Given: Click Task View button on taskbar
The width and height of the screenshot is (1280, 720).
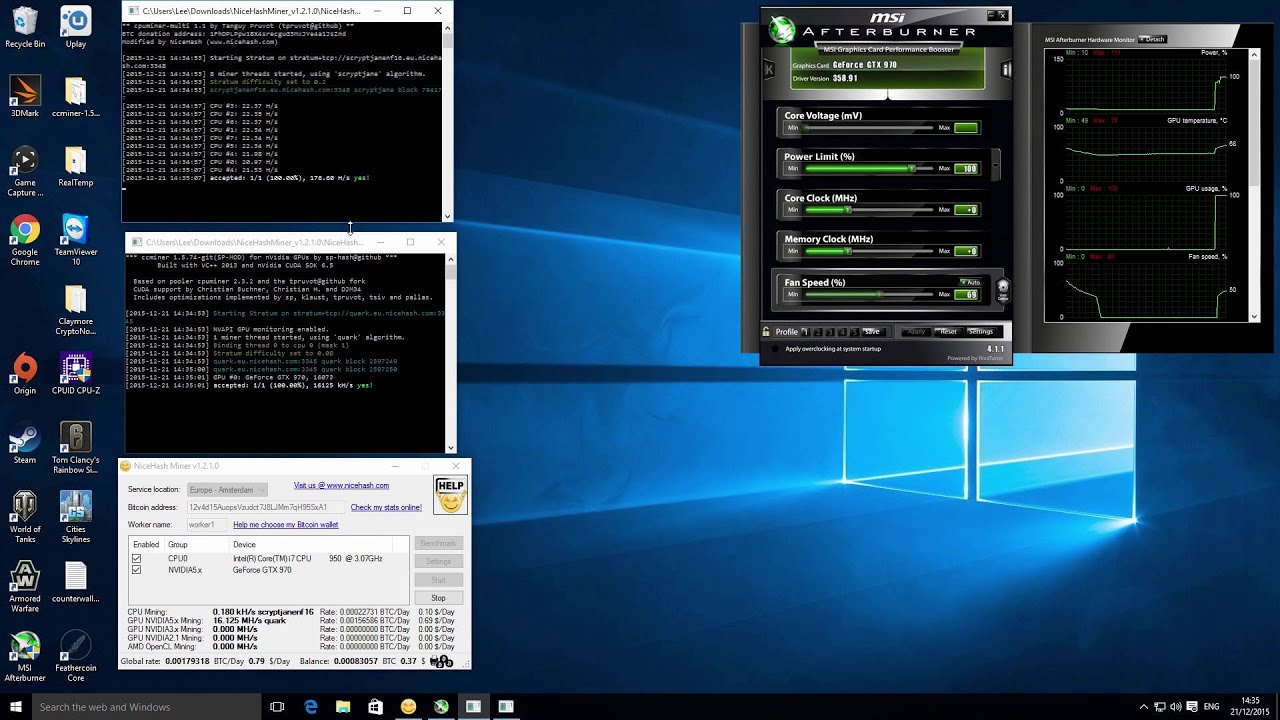Looking at the screenshot, I should 277,707.
